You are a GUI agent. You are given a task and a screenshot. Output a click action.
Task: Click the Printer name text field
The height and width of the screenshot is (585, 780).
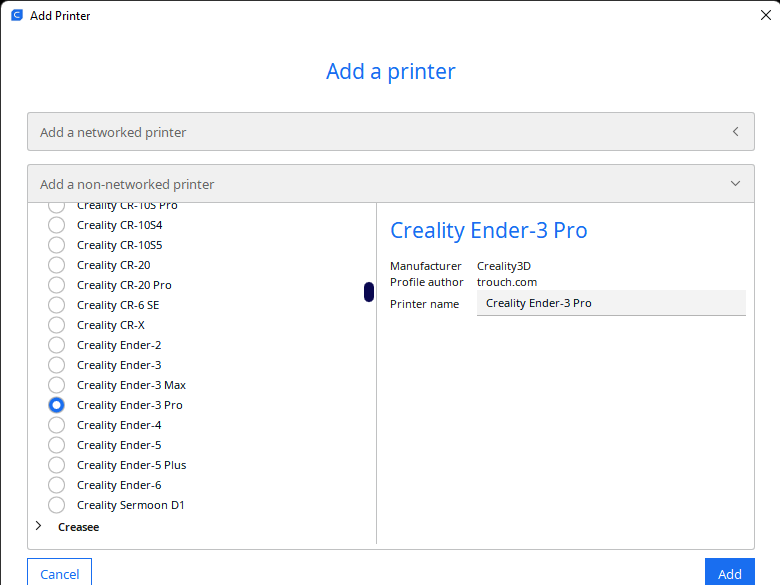(x=611, y=303)
